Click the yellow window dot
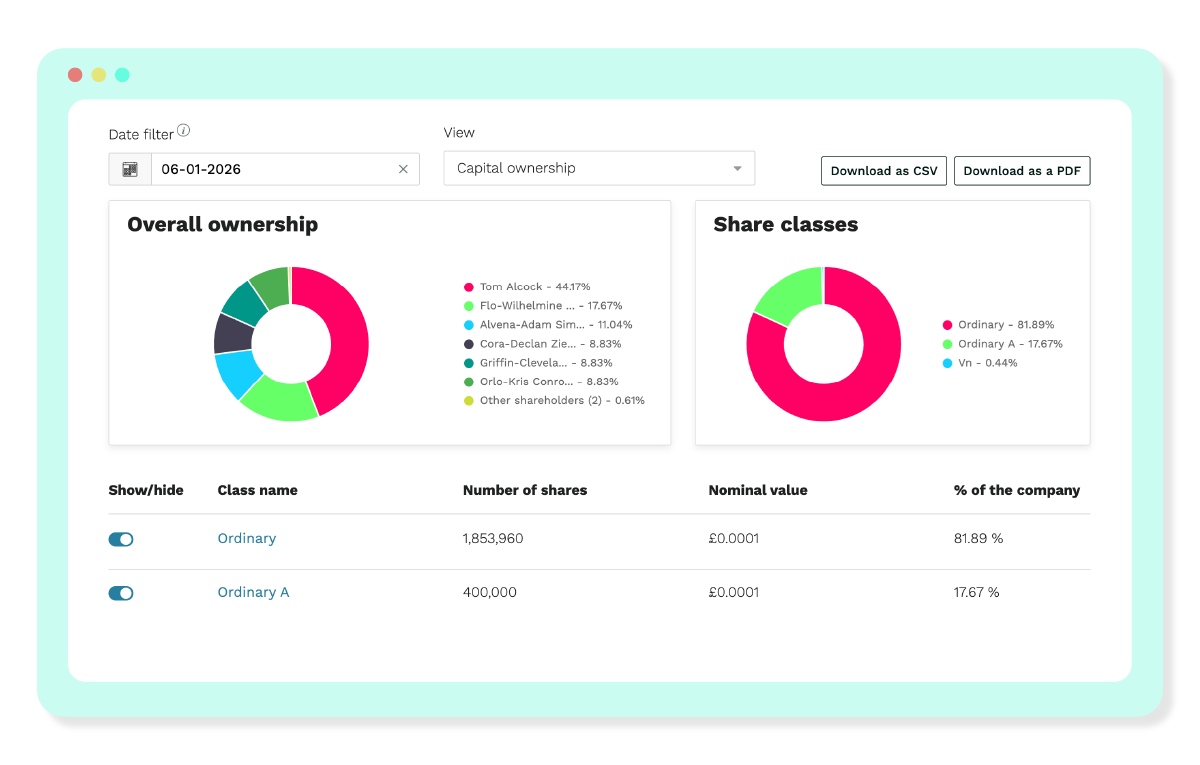 pos(99,75)
